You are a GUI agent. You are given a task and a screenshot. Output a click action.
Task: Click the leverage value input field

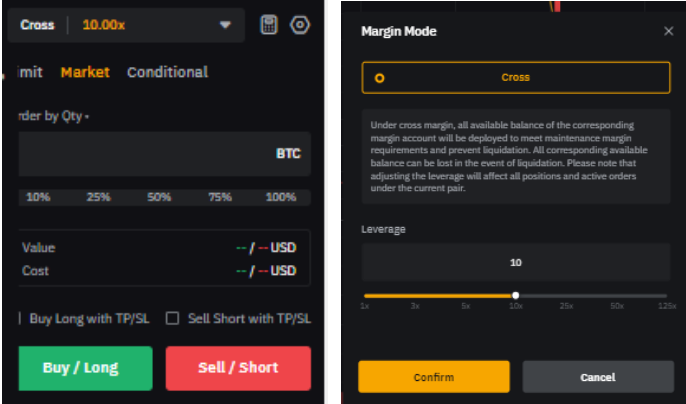tap(515, 263)
